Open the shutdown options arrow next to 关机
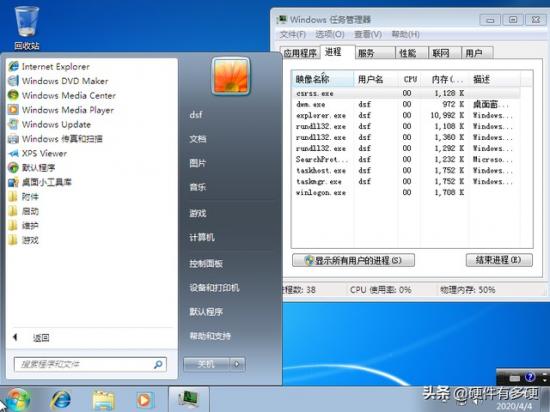550x412 pixels. (x=237, y=364)
